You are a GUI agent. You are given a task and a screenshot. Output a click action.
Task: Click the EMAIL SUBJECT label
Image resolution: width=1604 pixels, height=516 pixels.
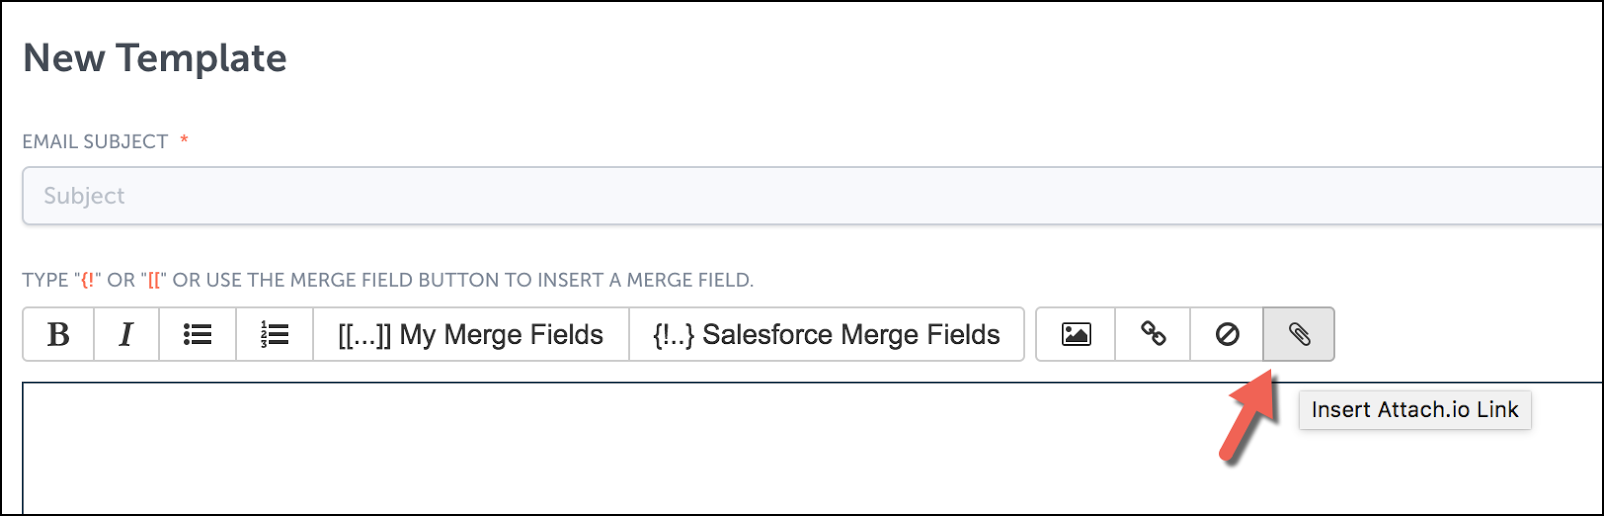[x=95, y=142]
